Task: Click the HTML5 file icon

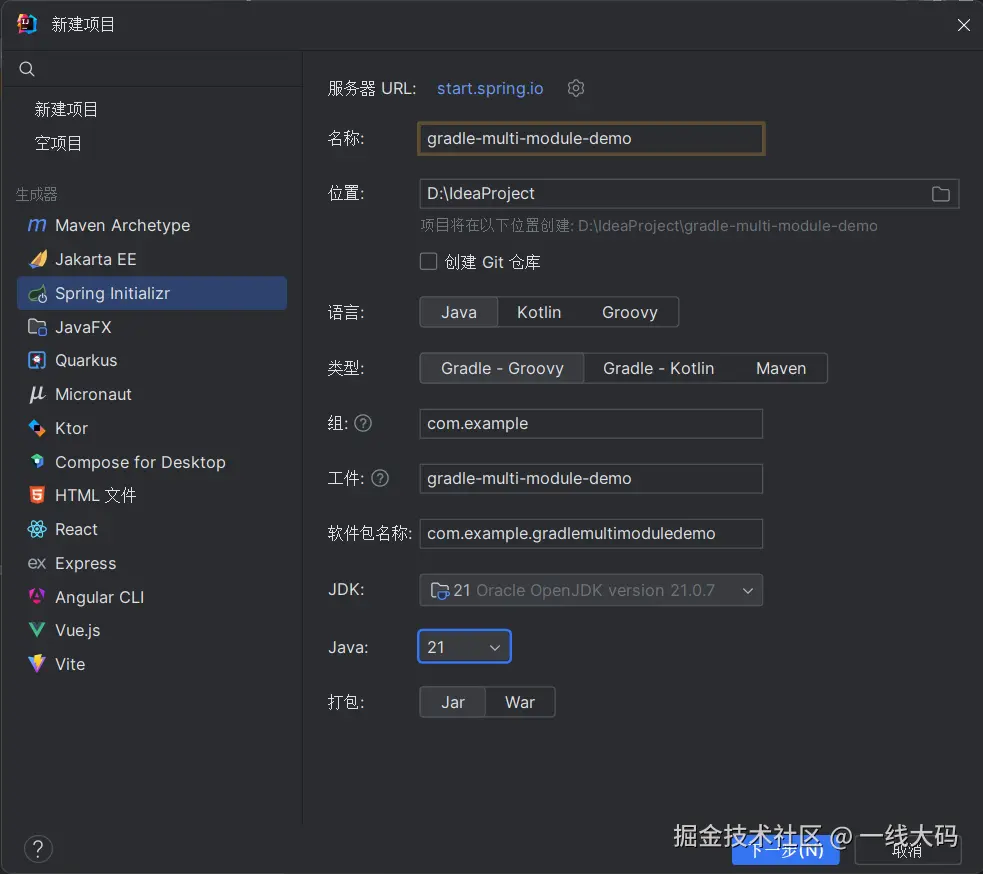Action: tap(37, 495)
